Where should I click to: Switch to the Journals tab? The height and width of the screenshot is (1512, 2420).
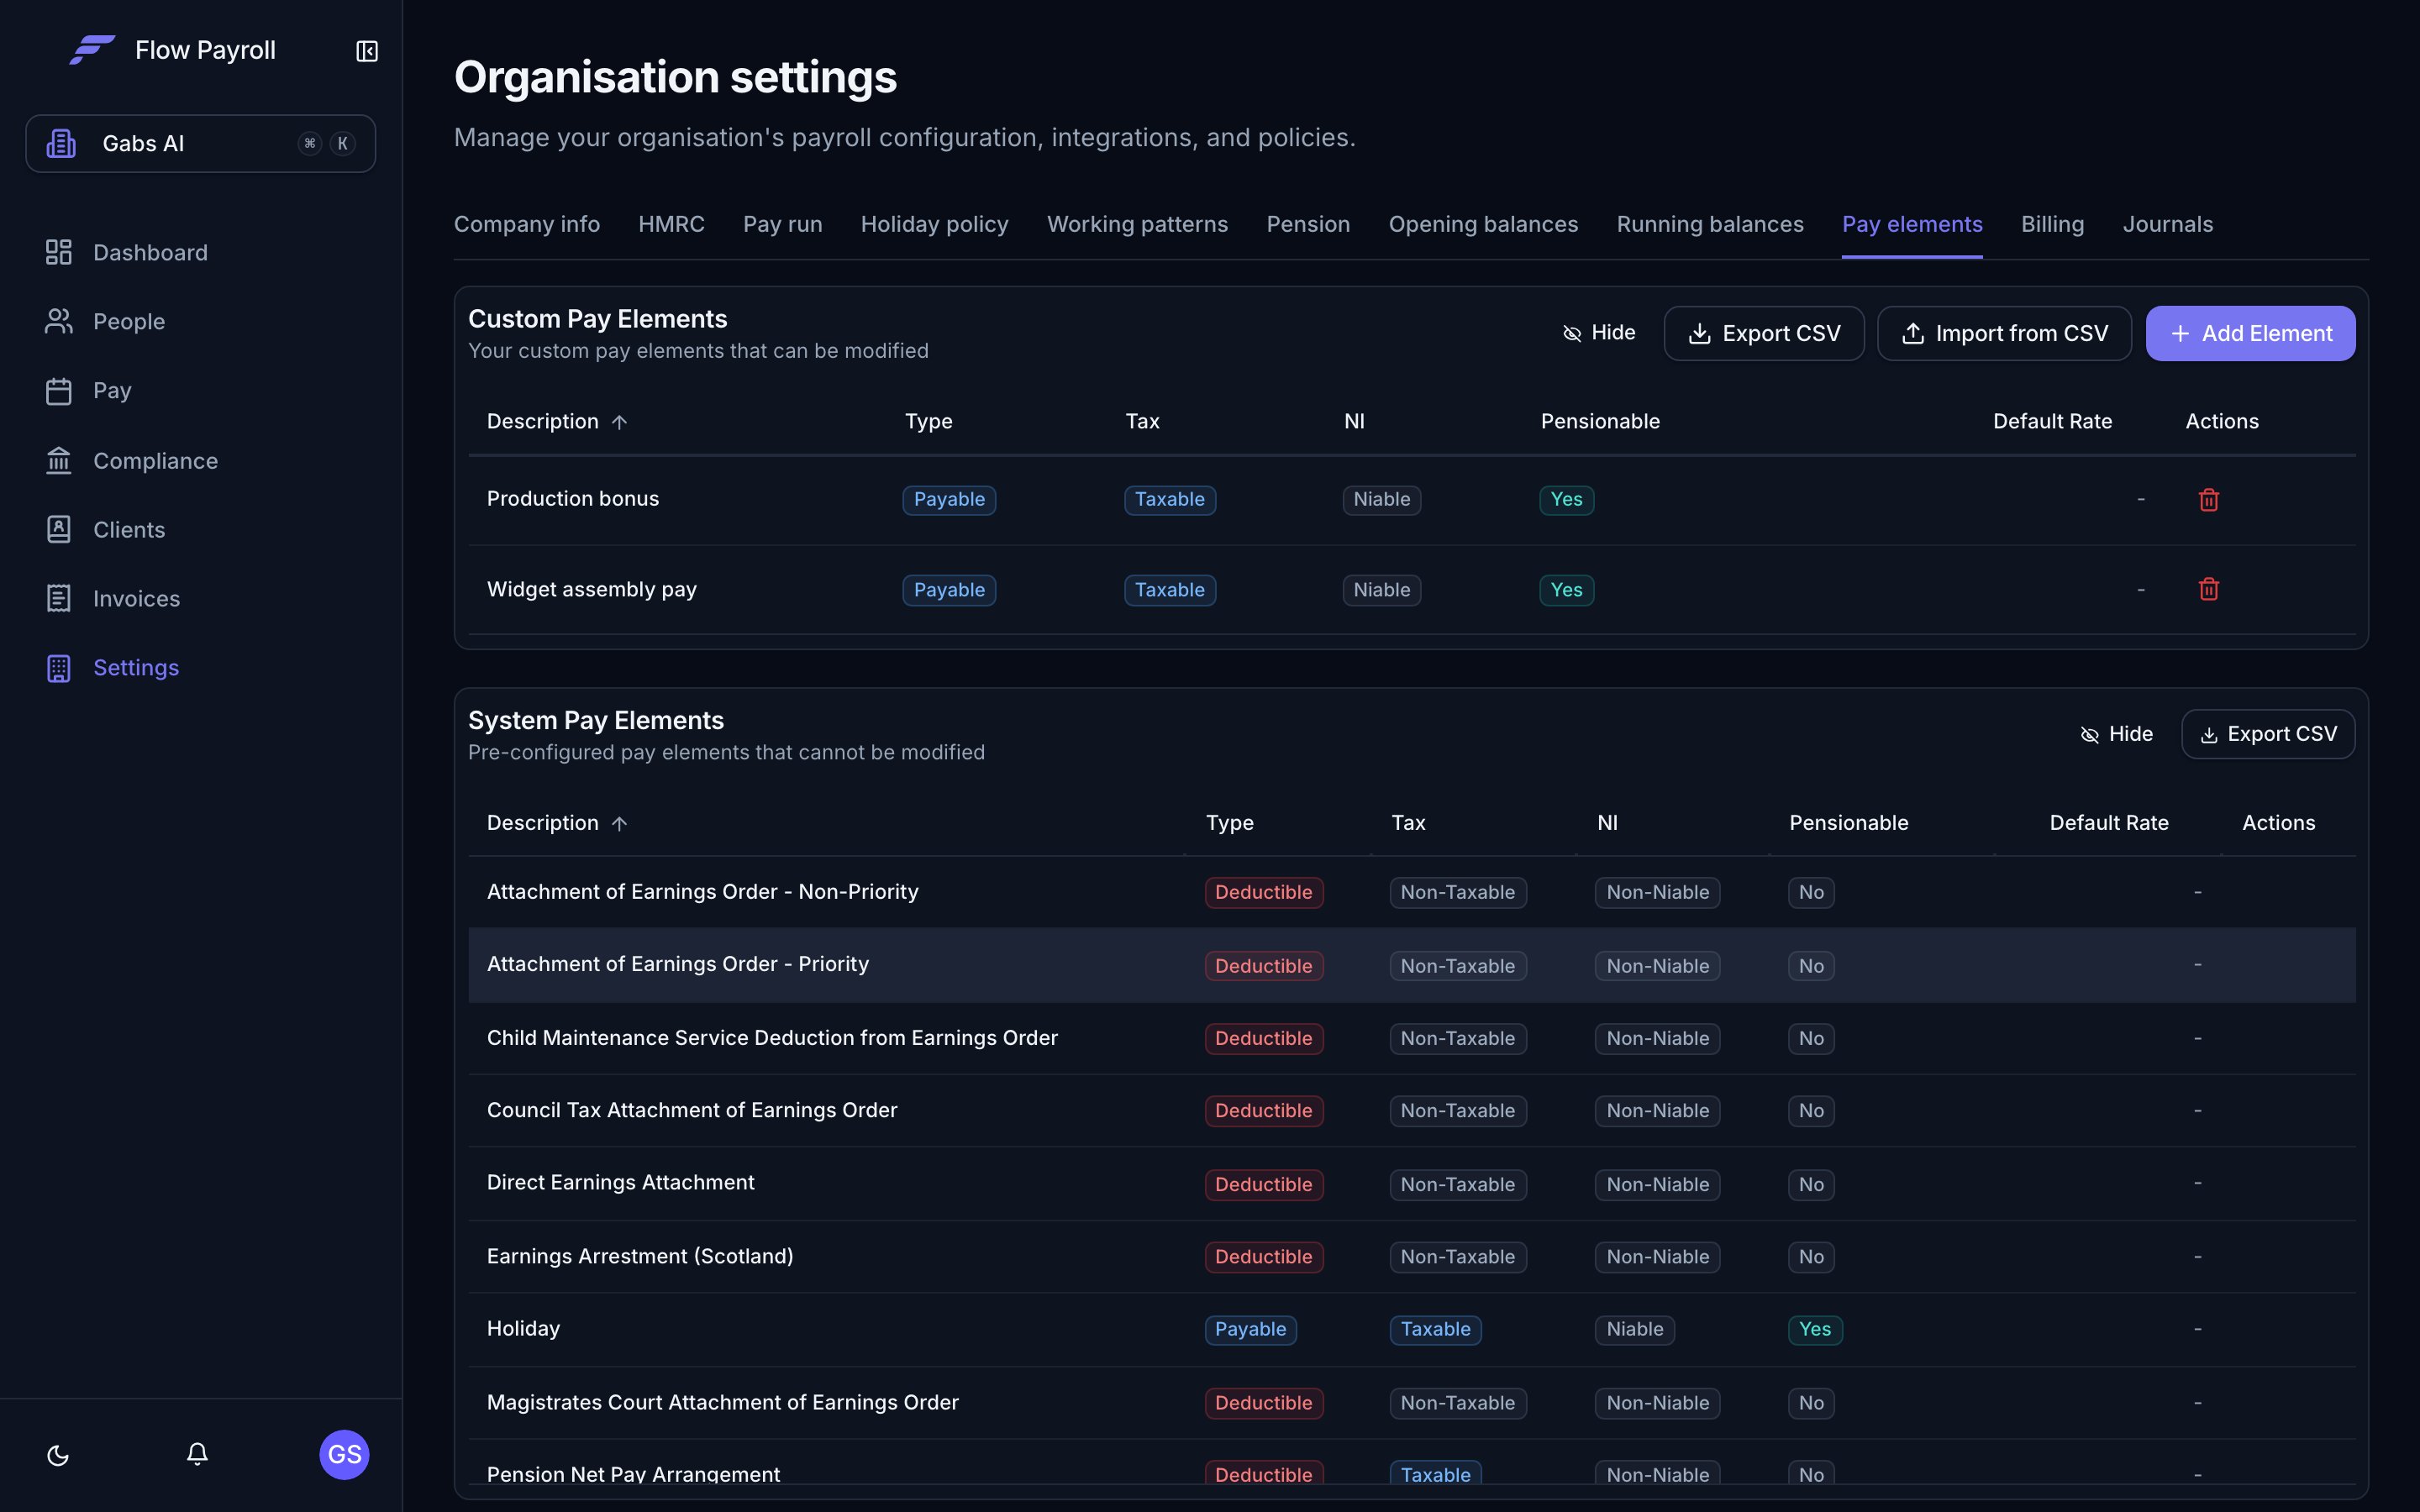pos(2167,224)
